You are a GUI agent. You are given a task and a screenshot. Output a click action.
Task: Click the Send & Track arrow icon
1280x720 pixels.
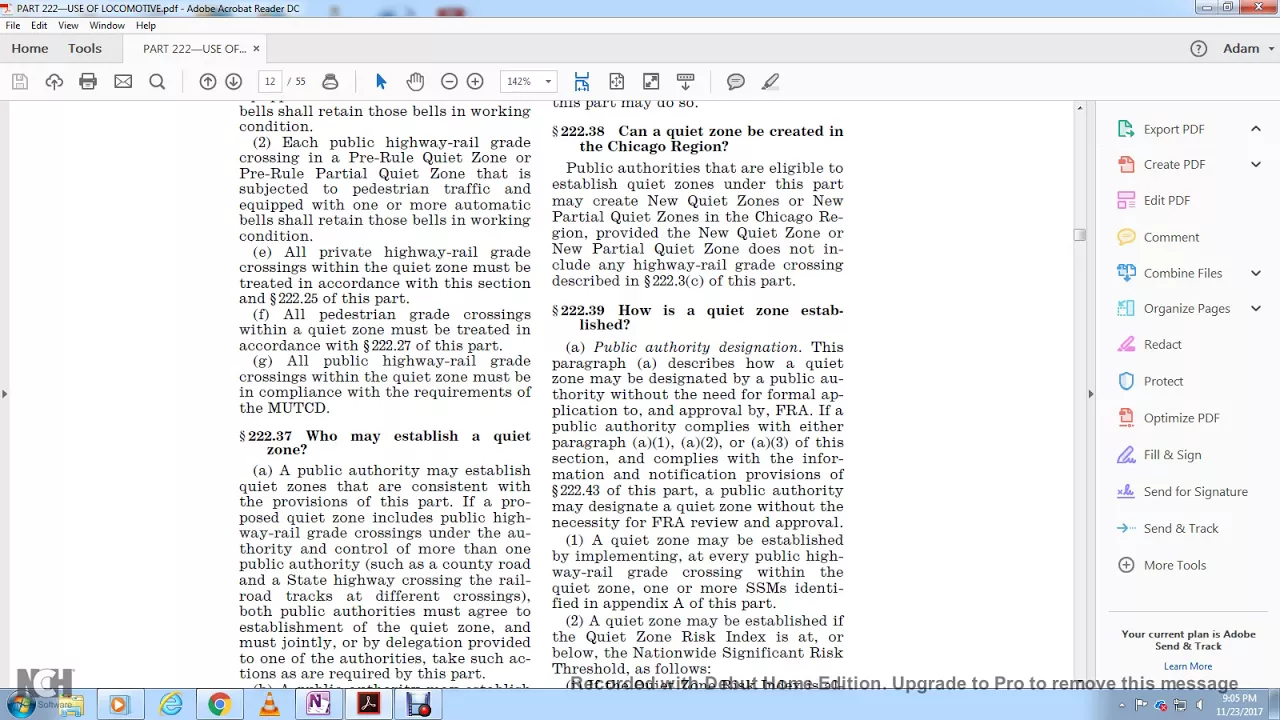coord(1126,528)
